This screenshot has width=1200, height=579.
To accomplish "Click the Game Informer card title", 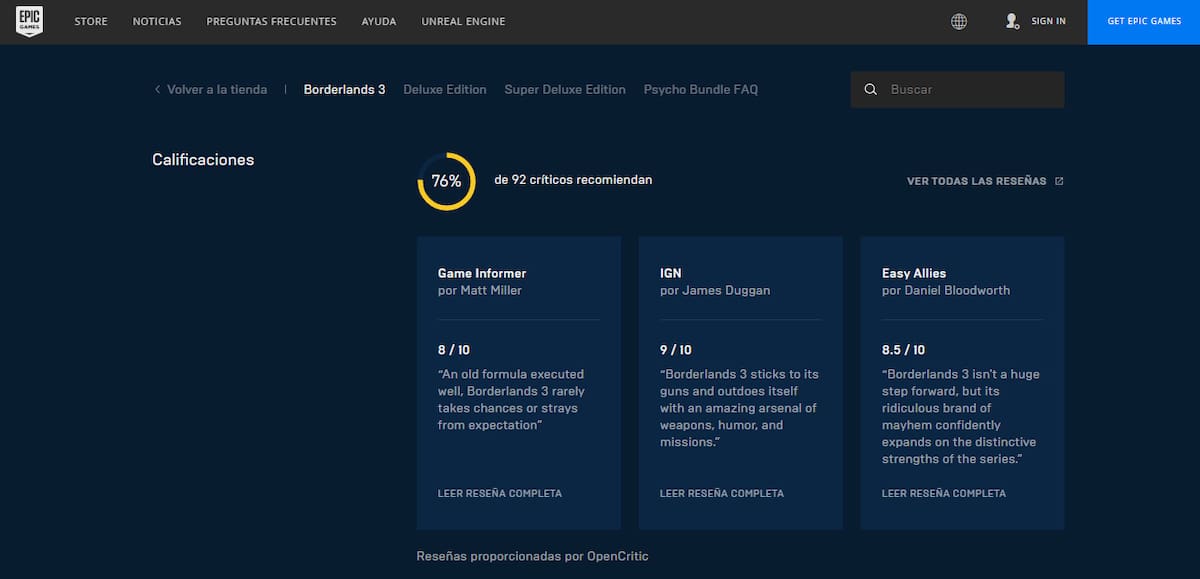I will [x=482, y=273].
